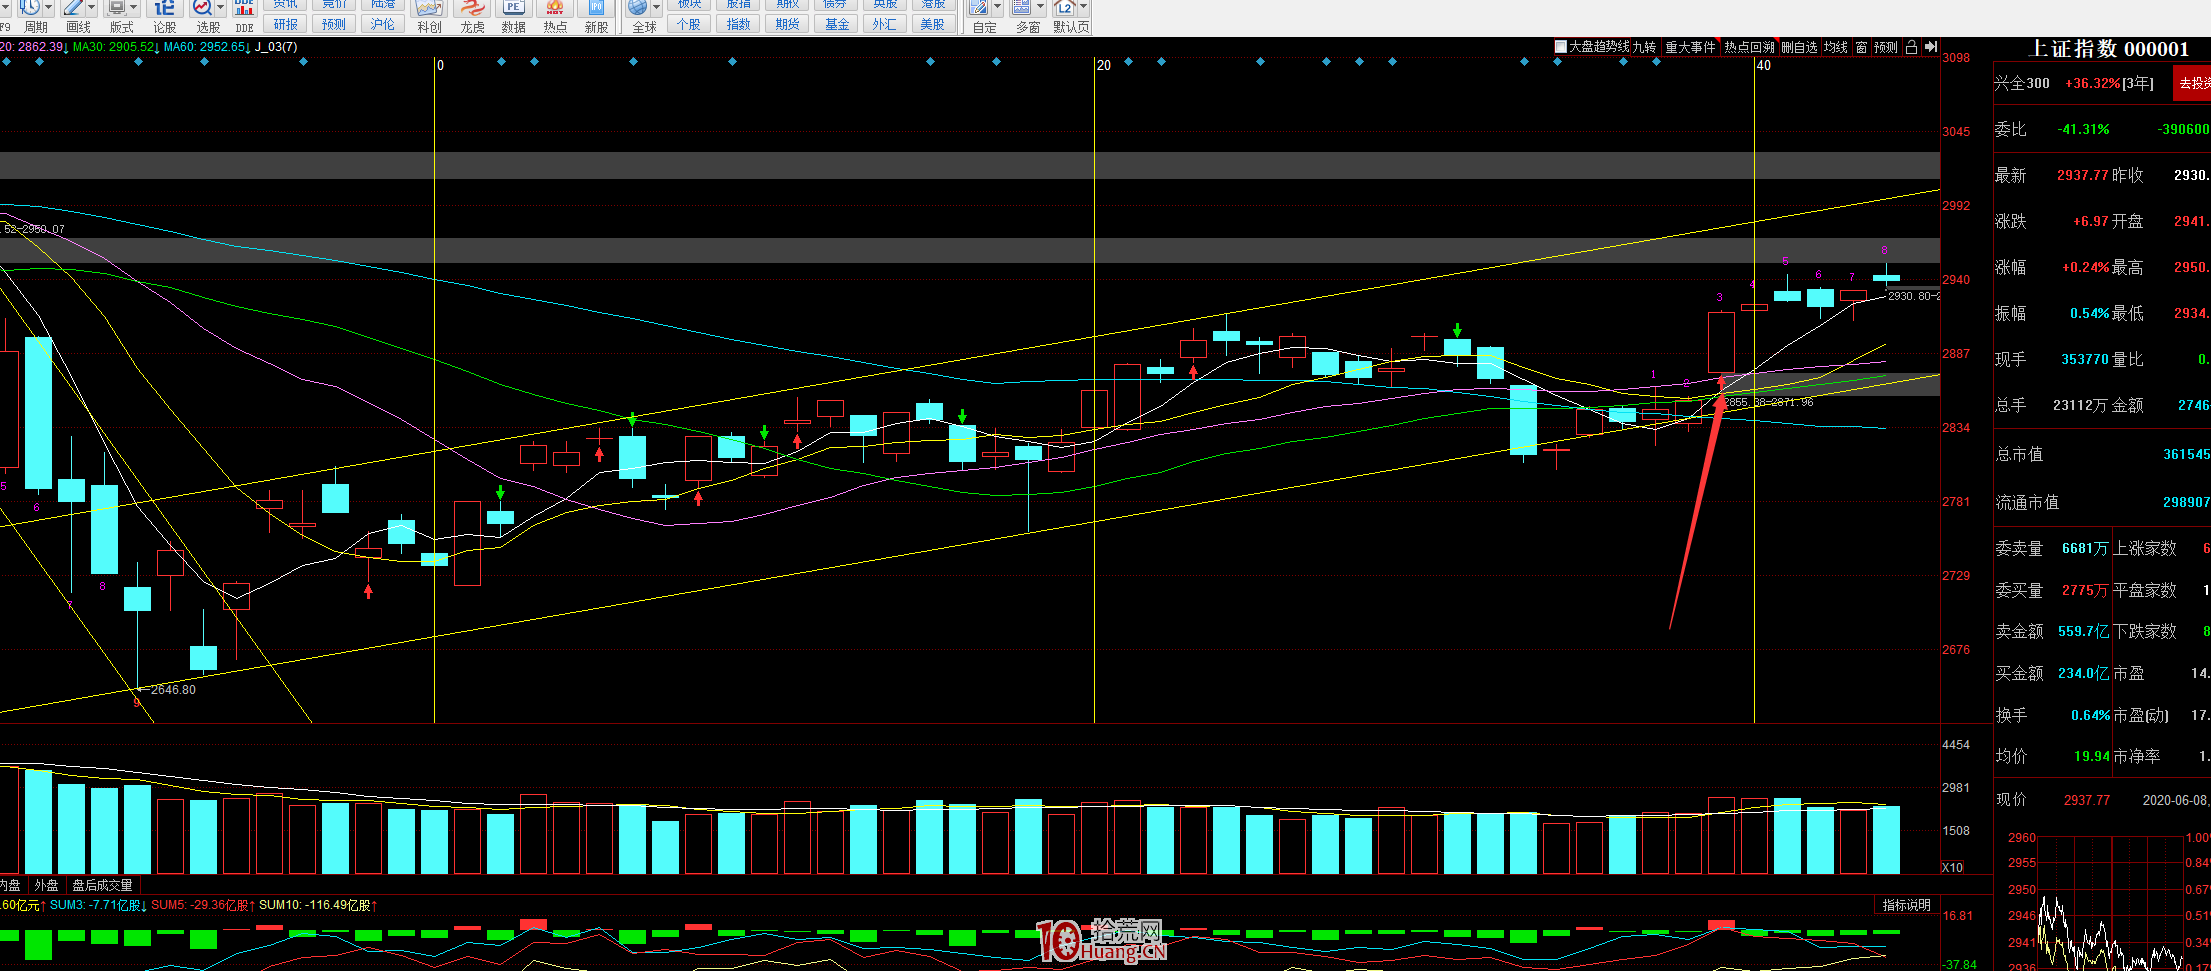Screen dimensions: 2211x971
Task: Click the 研报 toolbar button
Action: [x=286, y=24]
